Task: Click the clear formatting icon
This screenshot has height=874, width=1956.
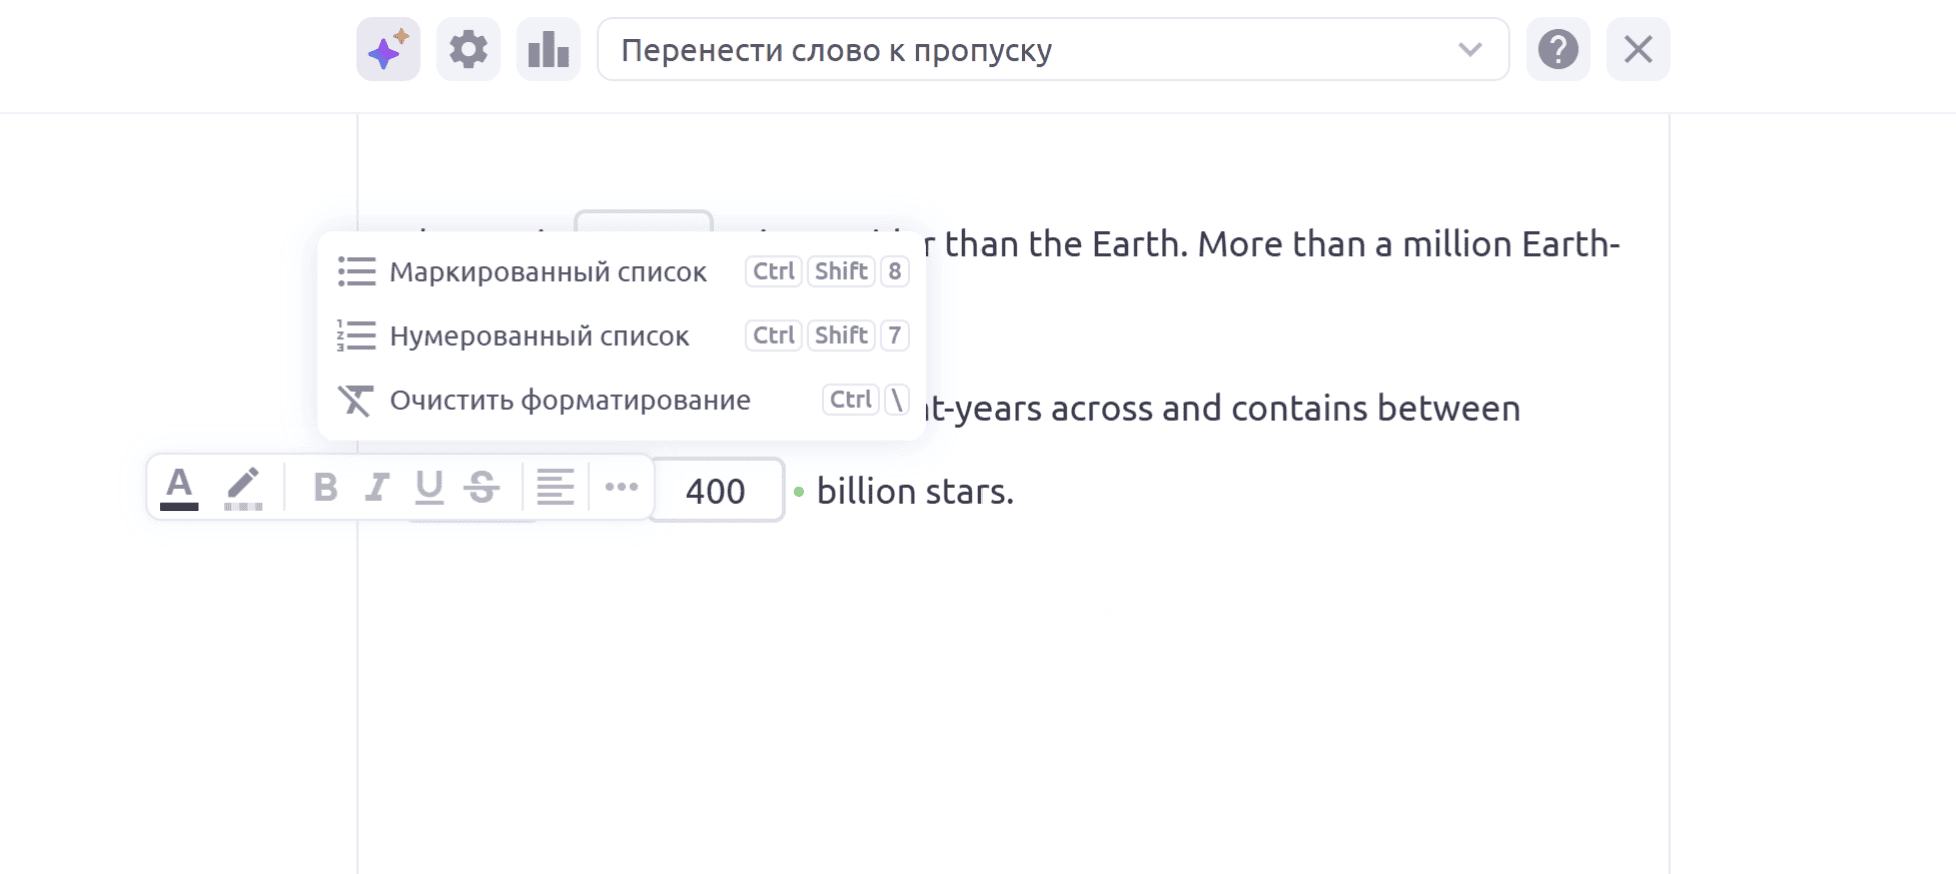Action: [356, 400]
